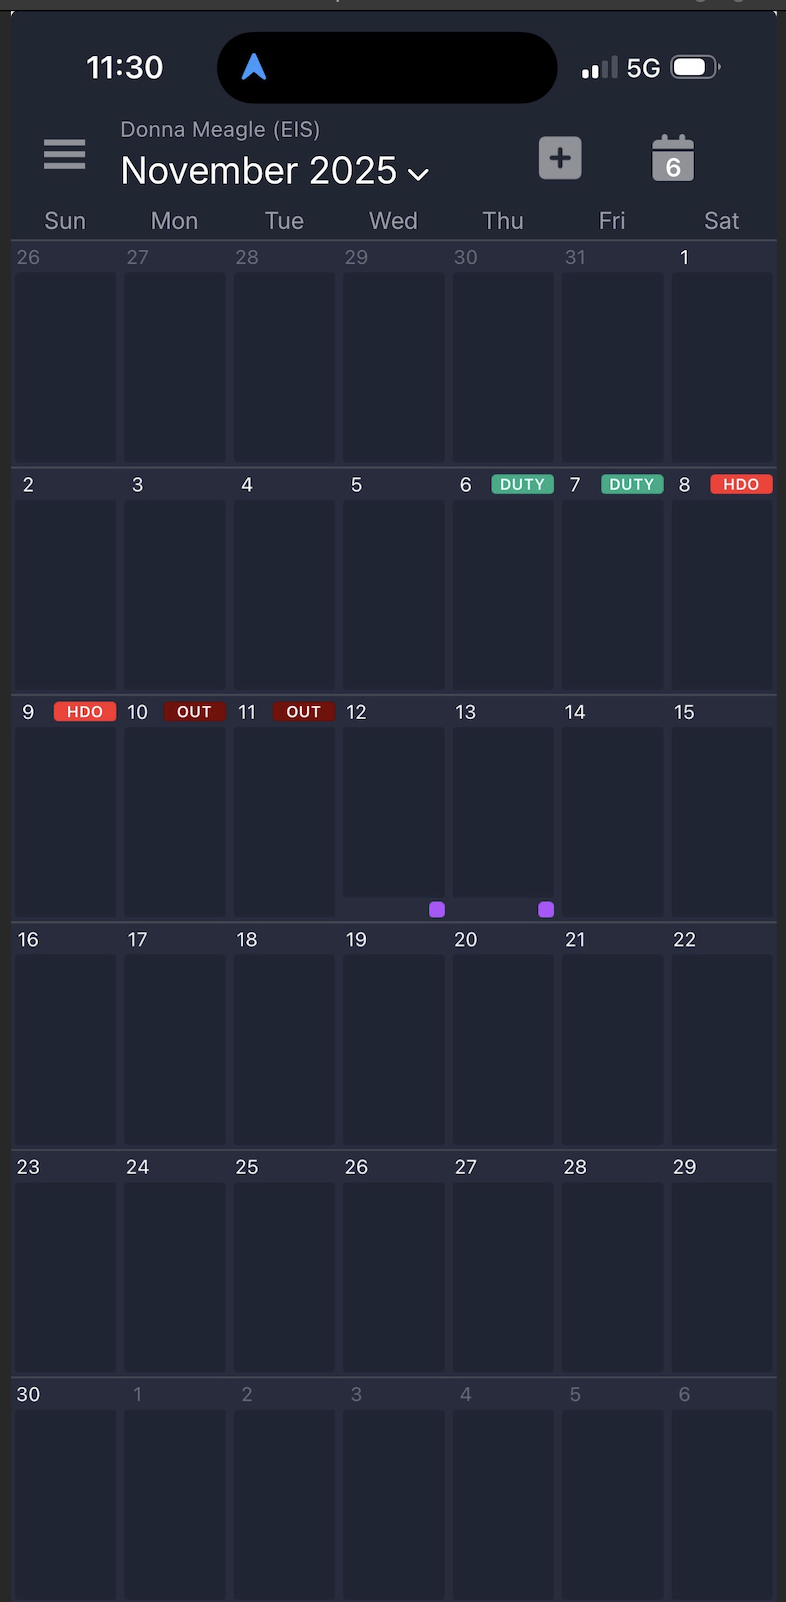The image size is (786, 1602).
Task: Tap the blue location arrow indicator
Action: point(254,67)
